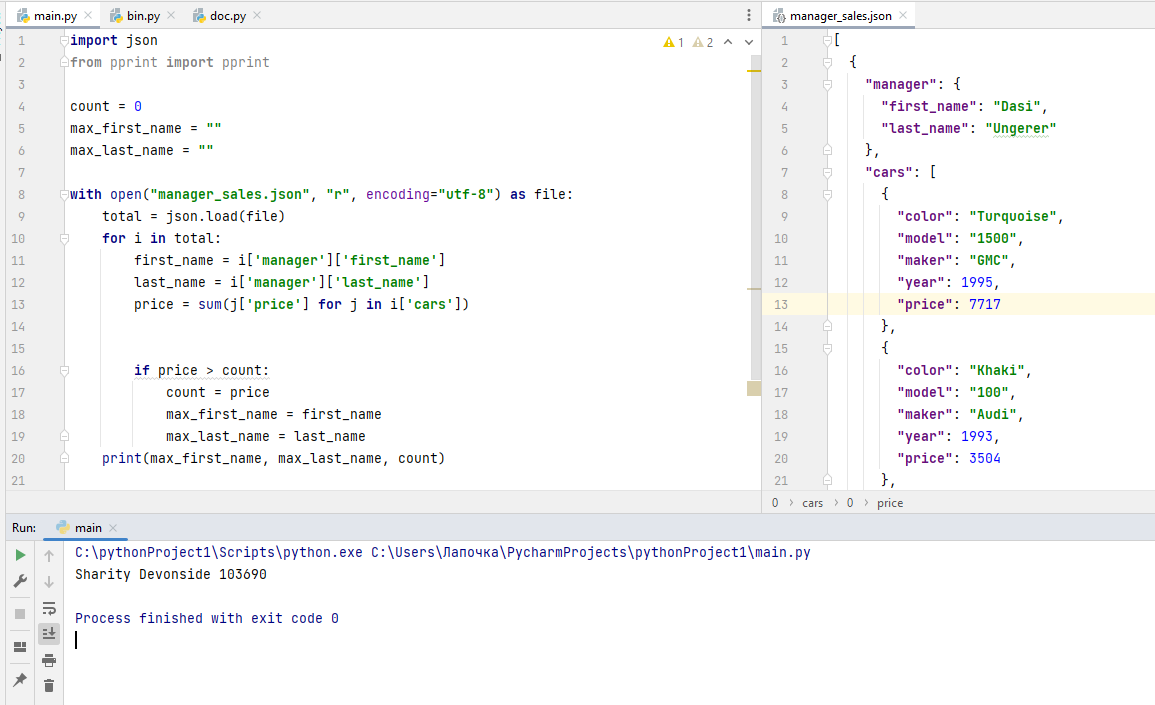Close the manager_sales.json tab
1155x705 pixels.
(x=902, y=16)
